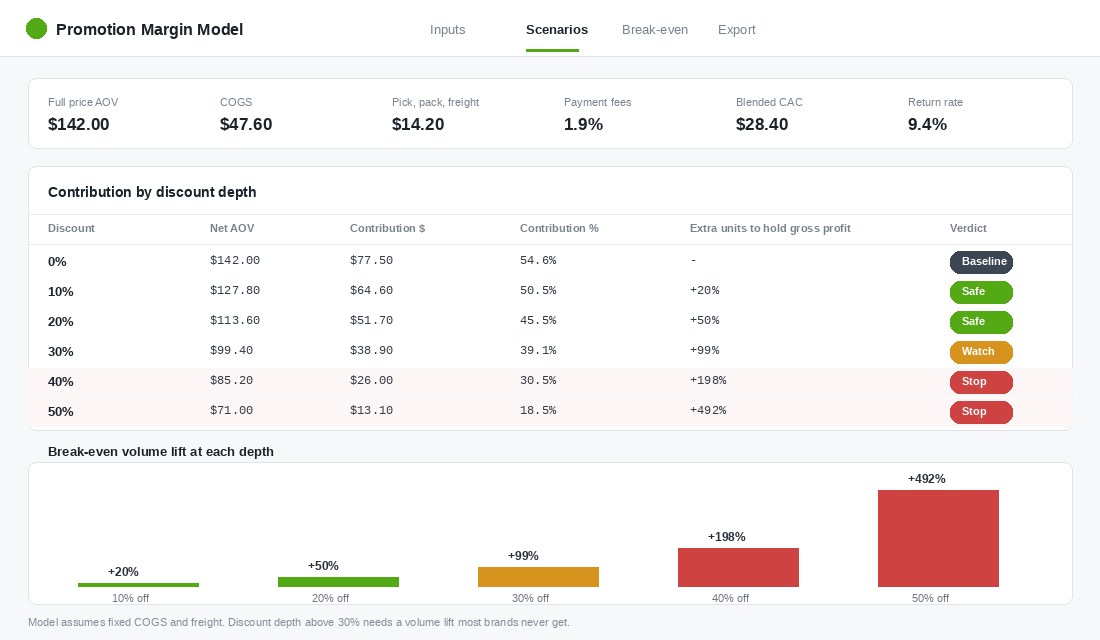Open the Inputs tab
The height and width of the screenshot is (640, 1100).
click(448, 29)
